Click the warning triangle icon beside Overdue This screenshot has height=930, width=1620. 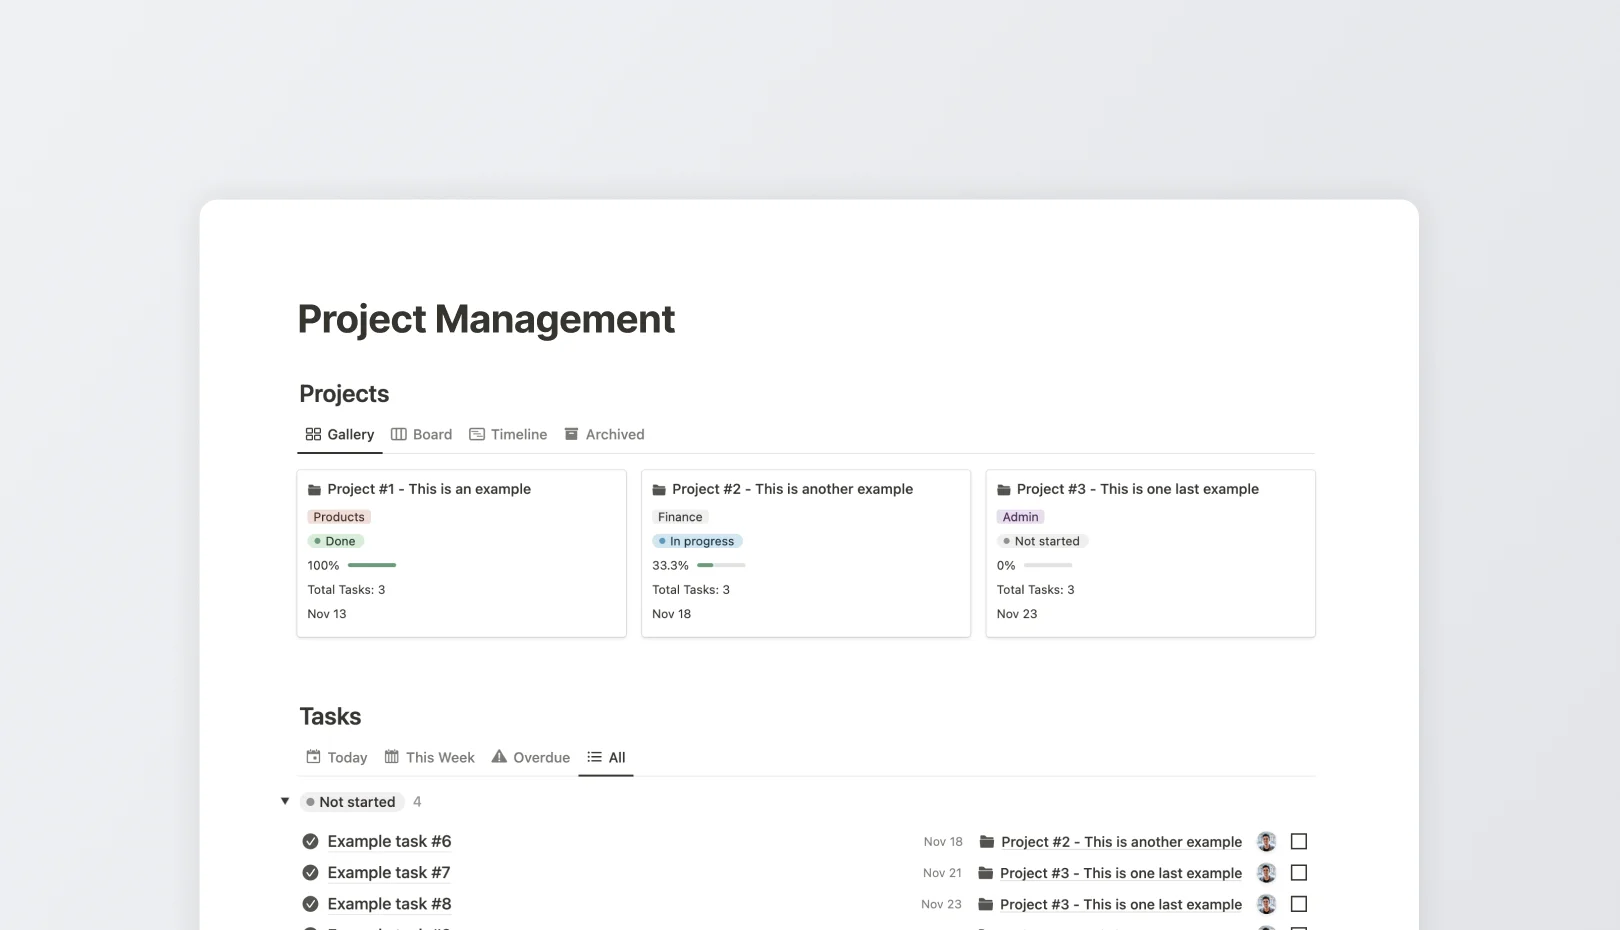pos(498,757)
